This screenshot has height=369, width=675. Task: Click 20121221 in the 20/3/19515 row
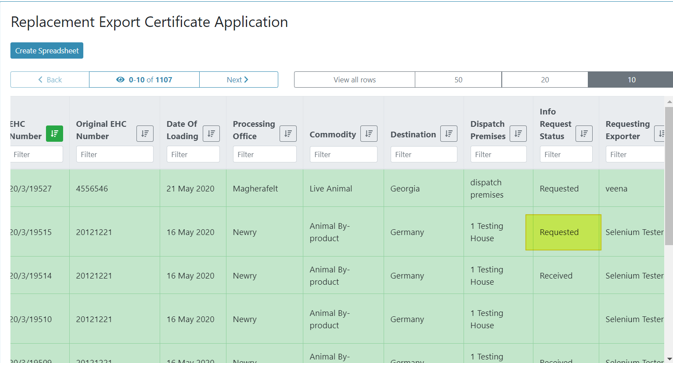pos(94,232)
